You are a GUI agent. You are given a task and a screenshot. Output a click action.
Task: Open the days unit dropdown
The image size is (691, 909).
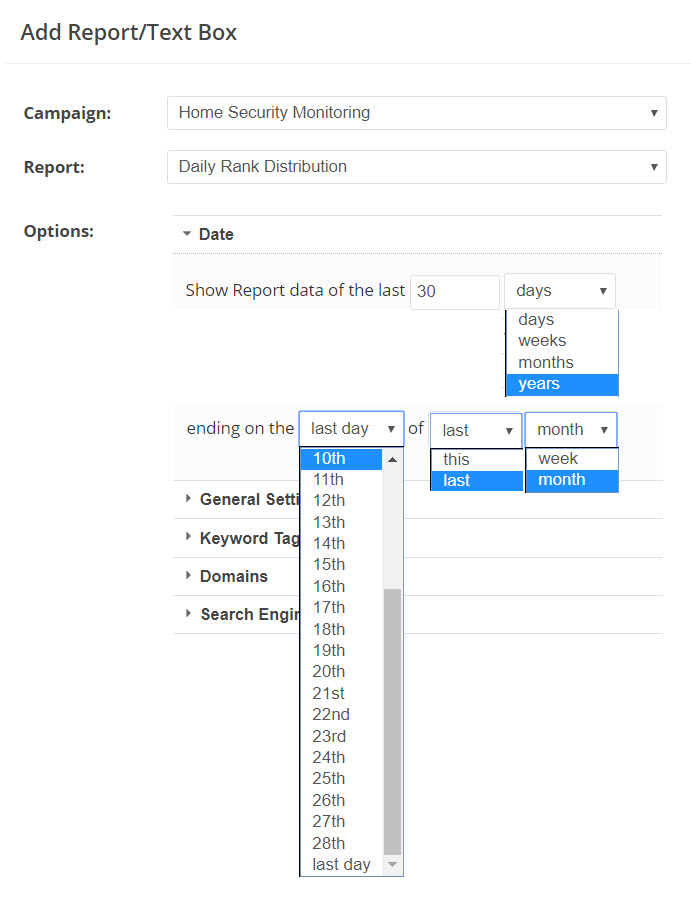tap(560, 291)
